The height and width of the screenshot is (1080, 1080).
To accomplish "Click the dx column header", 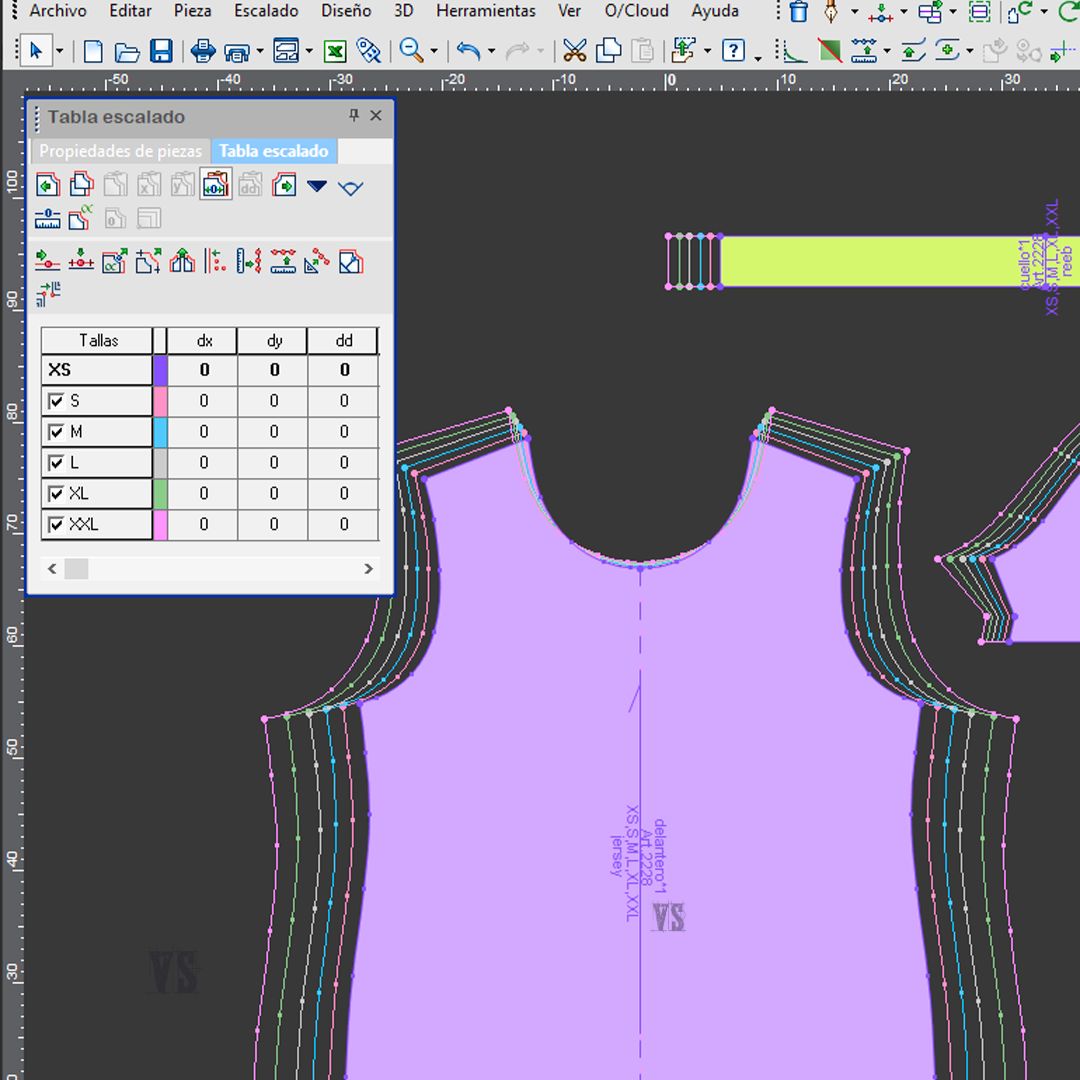I will pos(204,341).
